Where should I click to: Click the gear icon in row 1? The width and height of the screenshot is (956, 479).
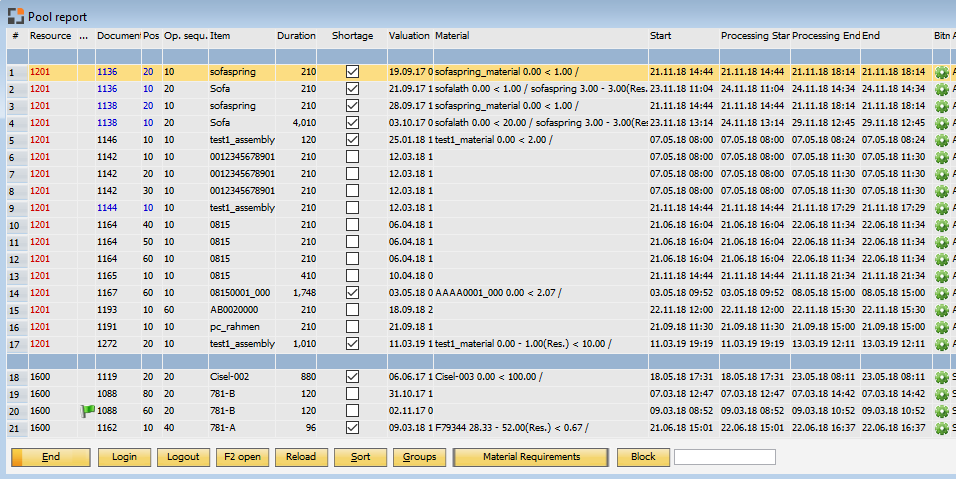[941, 72]
